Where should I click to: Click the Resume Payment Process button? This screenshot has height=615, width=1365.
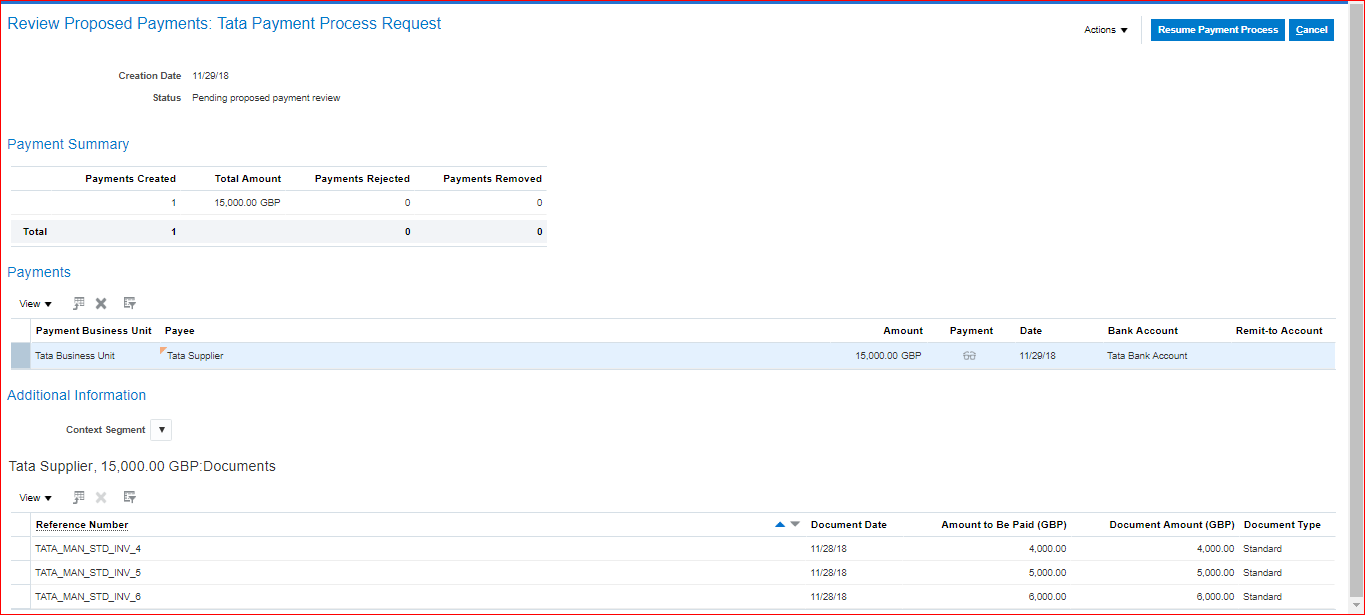(1217, 30)
